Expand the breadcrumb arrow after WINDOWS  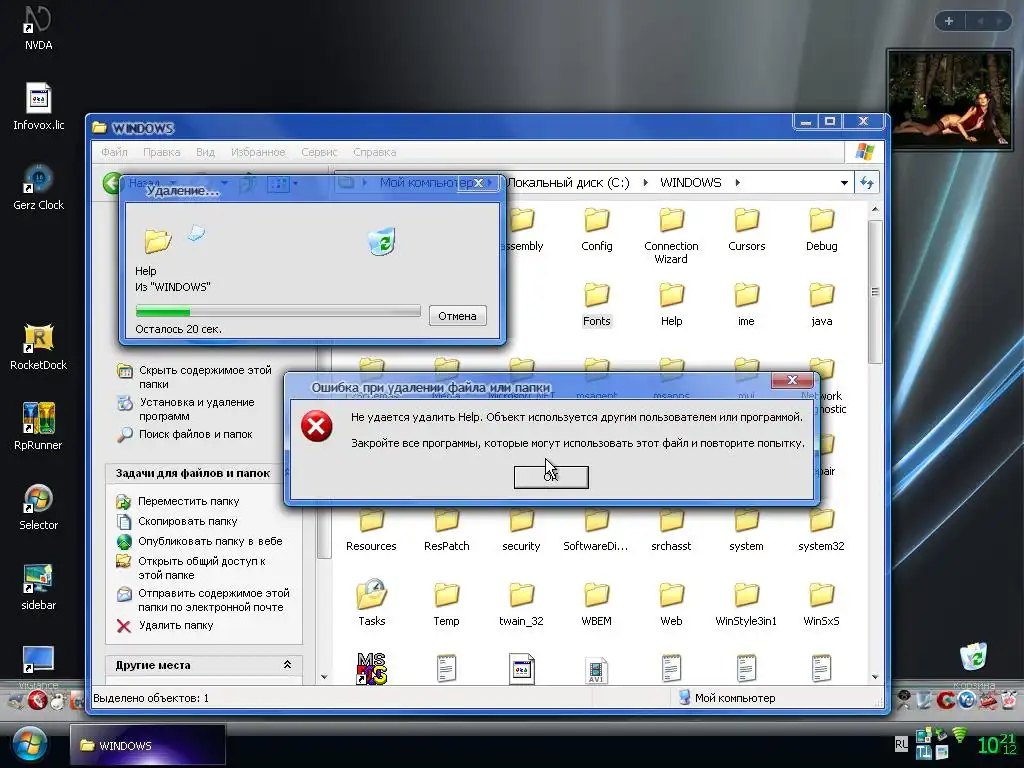coord(737,183)
